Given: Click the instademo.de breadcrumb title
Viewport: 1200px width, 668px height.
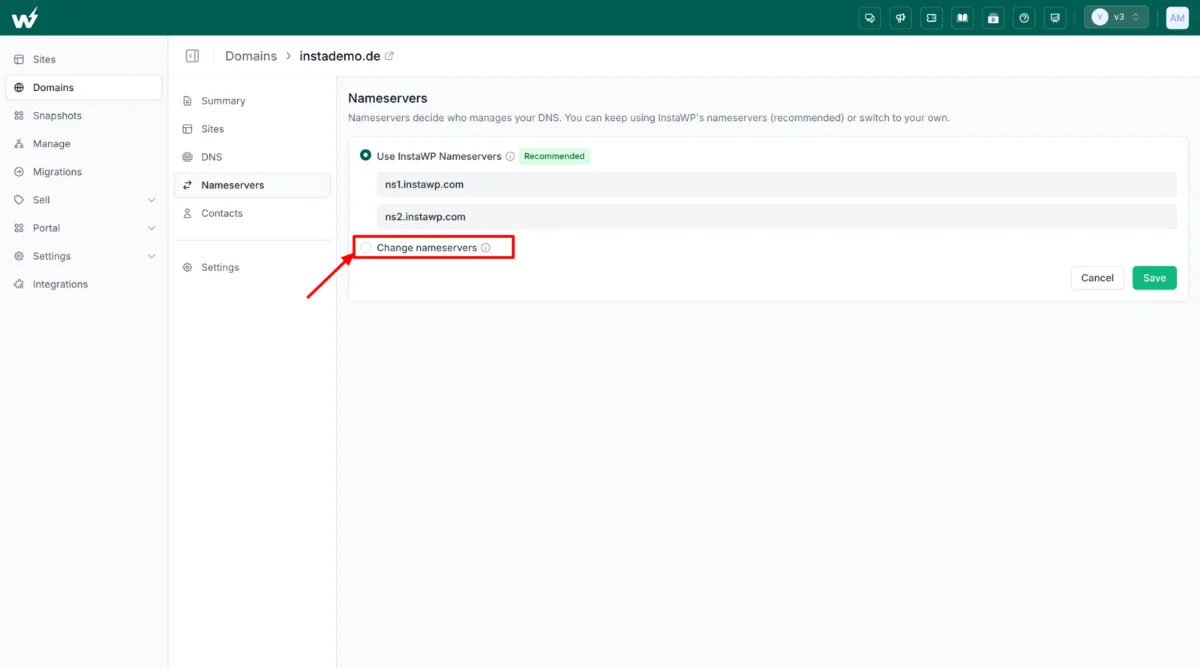Looking at the screenshot, I should (x=340, y=56).
